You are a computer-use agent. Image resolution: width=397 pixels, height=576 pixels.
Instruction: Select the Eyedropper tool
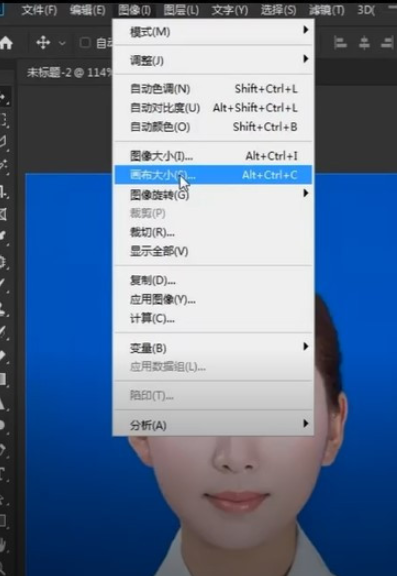pyautogui.click(x=4, y=236)
